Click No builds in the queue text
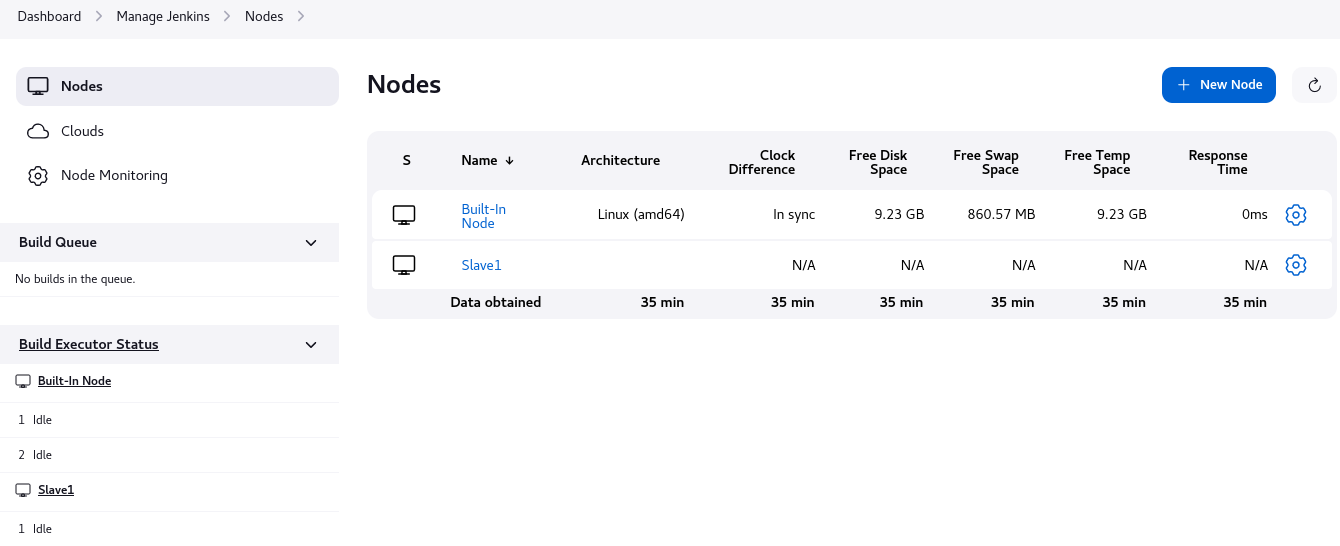This screenshot has height=546, width=1340. (75, 279)
